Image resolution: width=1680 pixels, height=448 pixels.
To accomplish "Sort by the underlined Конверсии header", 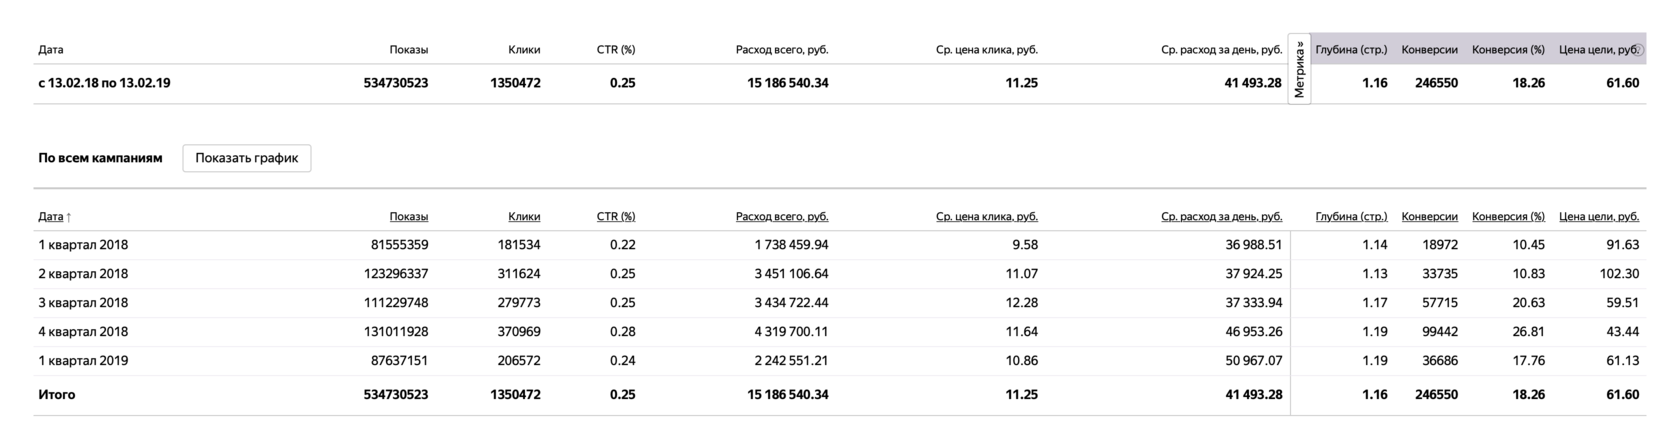I will (x=1429, y=217).
